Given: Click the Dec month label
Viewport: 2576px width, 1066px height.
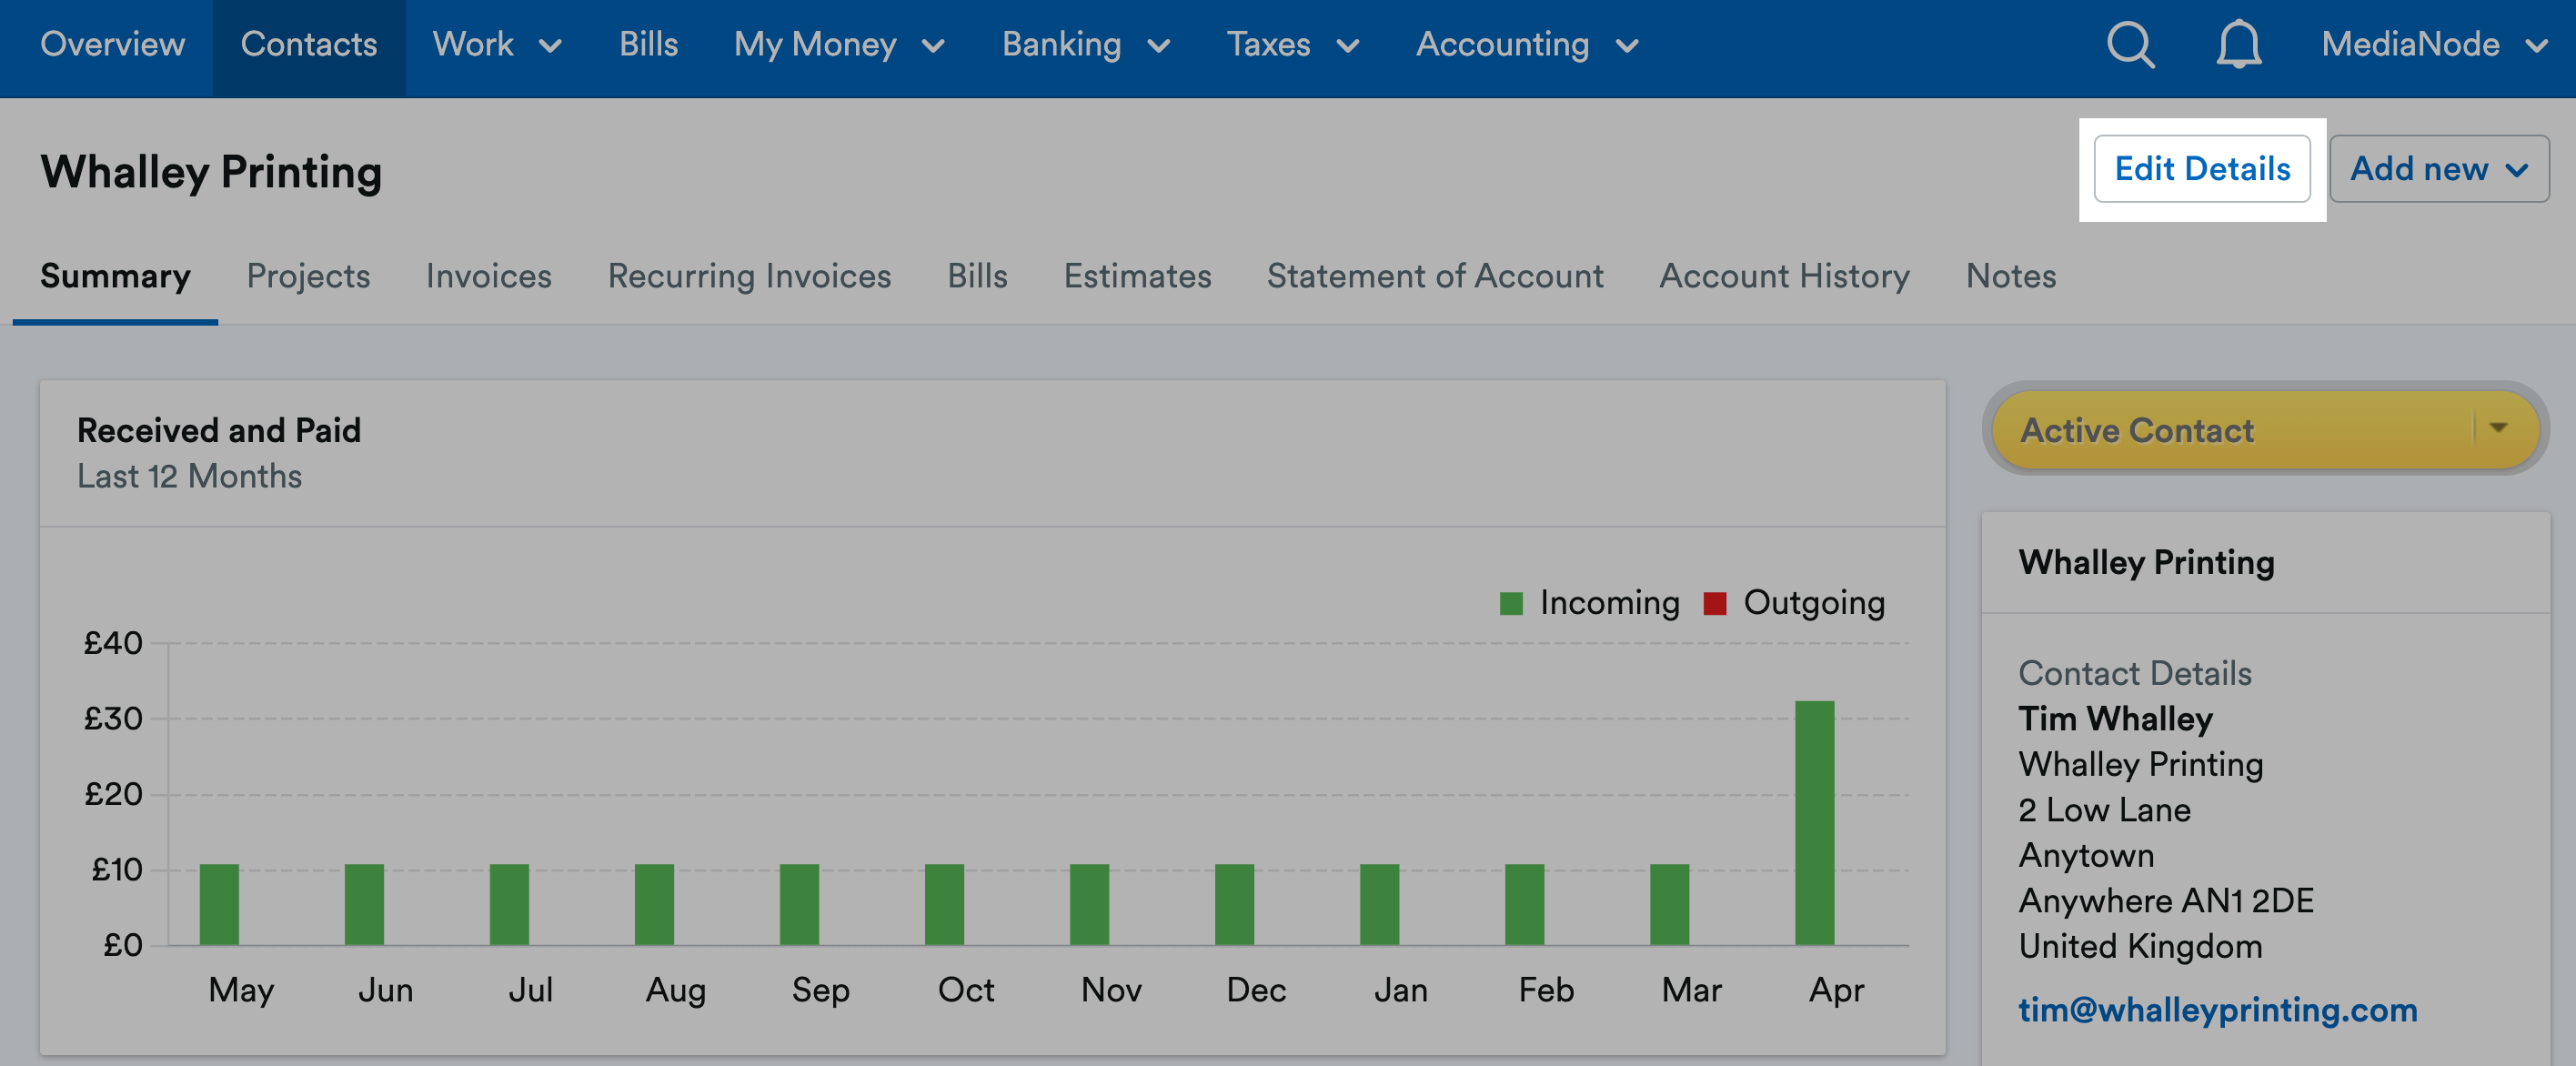Looking at the screenshot, I should point(1256,990).
